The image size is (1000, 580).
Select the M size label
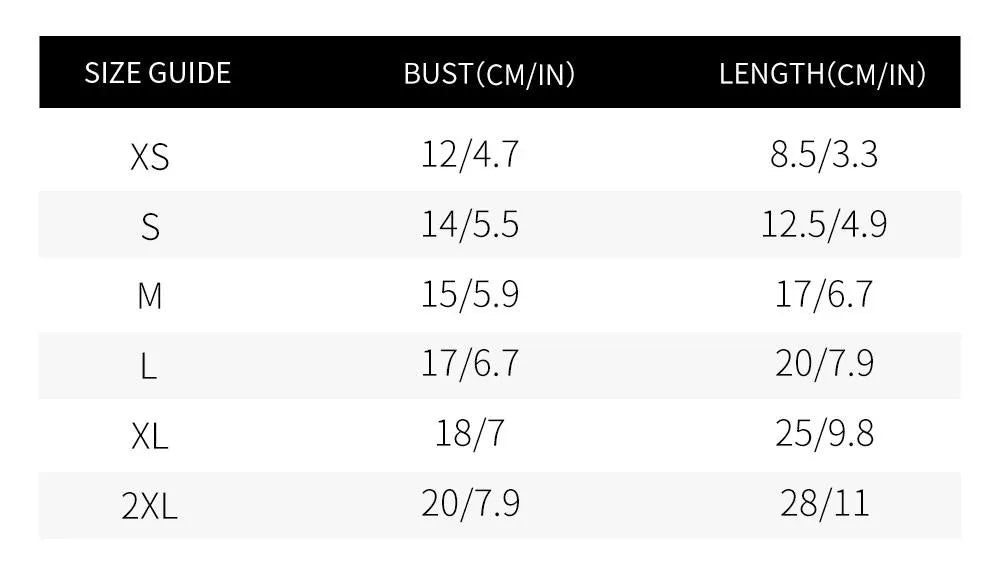click(x=150, y=296)
